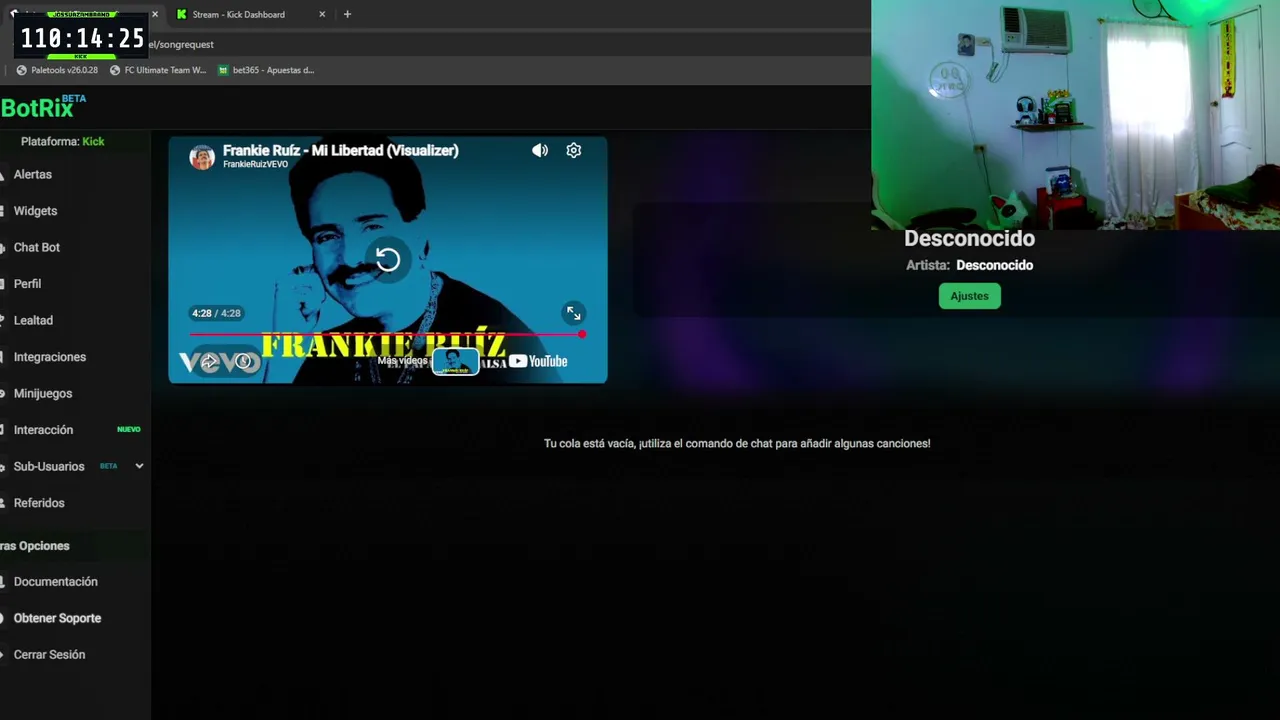Expand the video to fullscreen
This screenshot has width=1280, height=720.
(574, 313)
